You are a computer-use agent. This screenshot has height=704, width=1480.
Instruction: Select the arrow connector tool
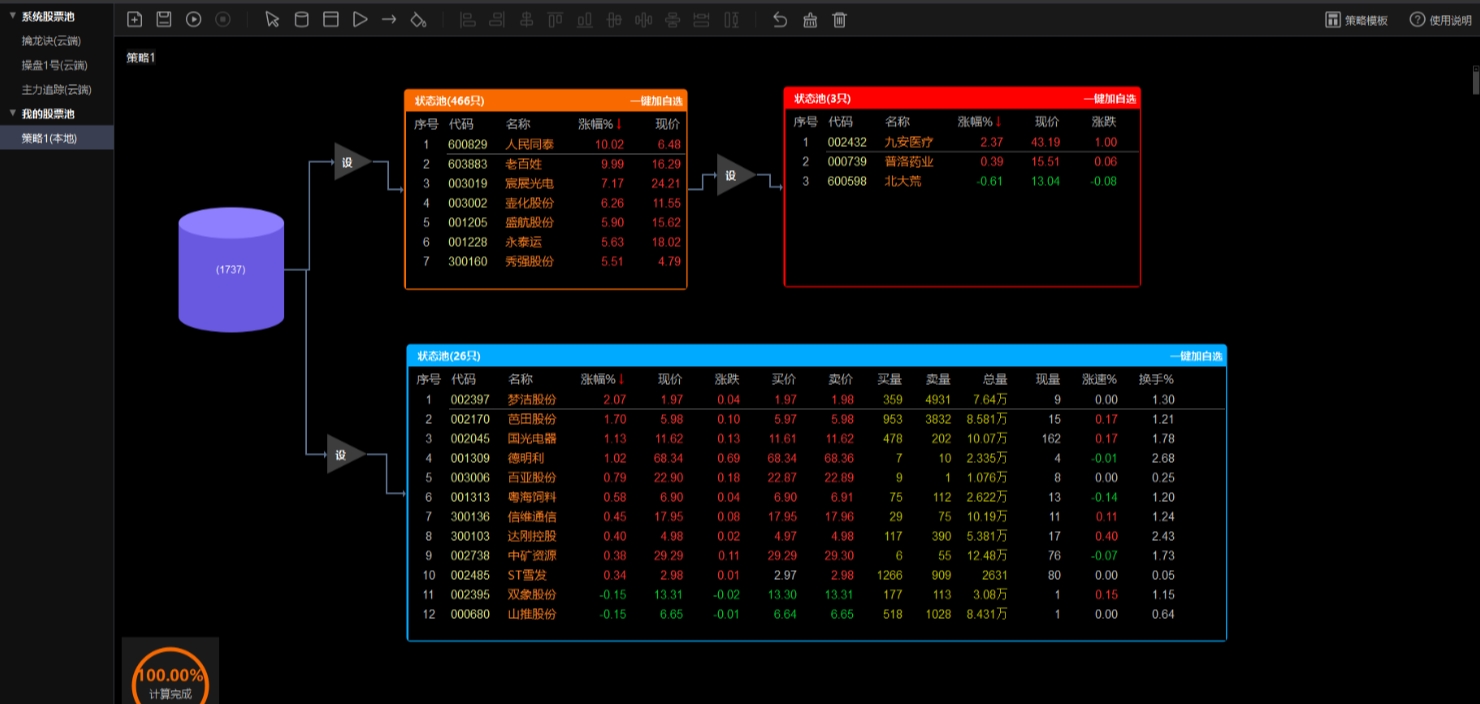pos(389,20)
